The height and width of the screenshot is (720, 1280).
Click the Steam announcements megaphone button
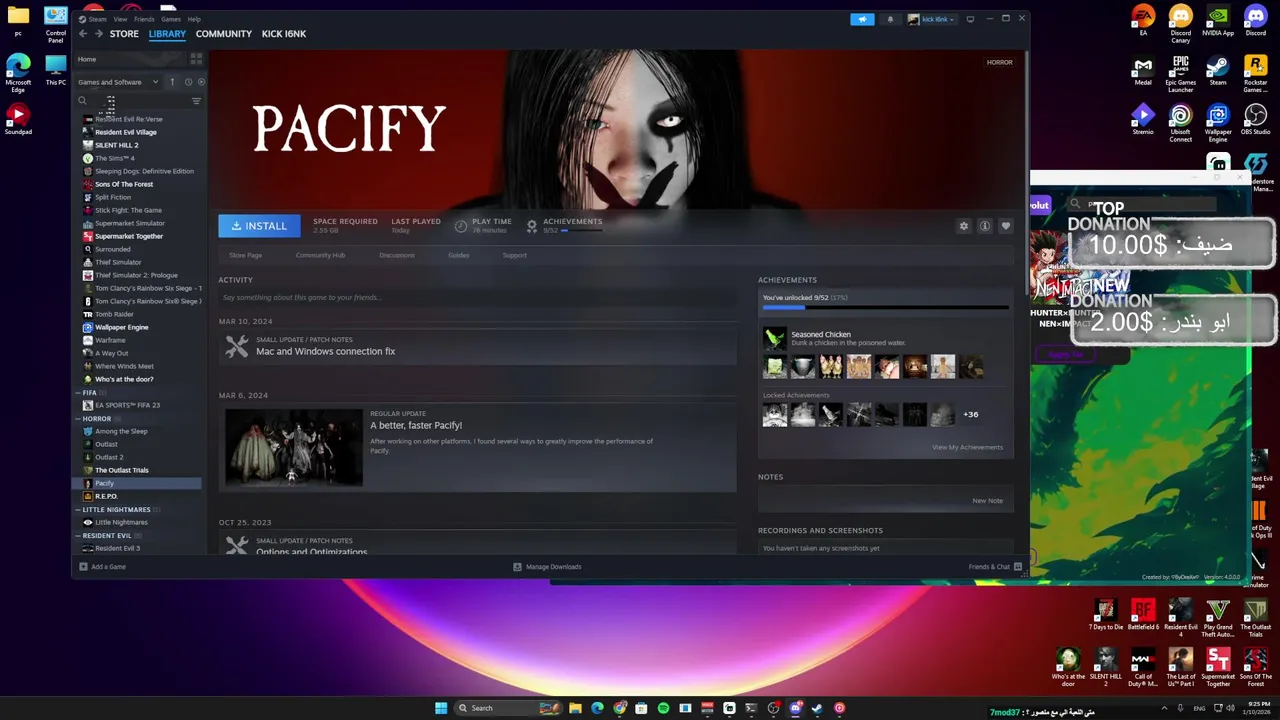click(862, 19)
